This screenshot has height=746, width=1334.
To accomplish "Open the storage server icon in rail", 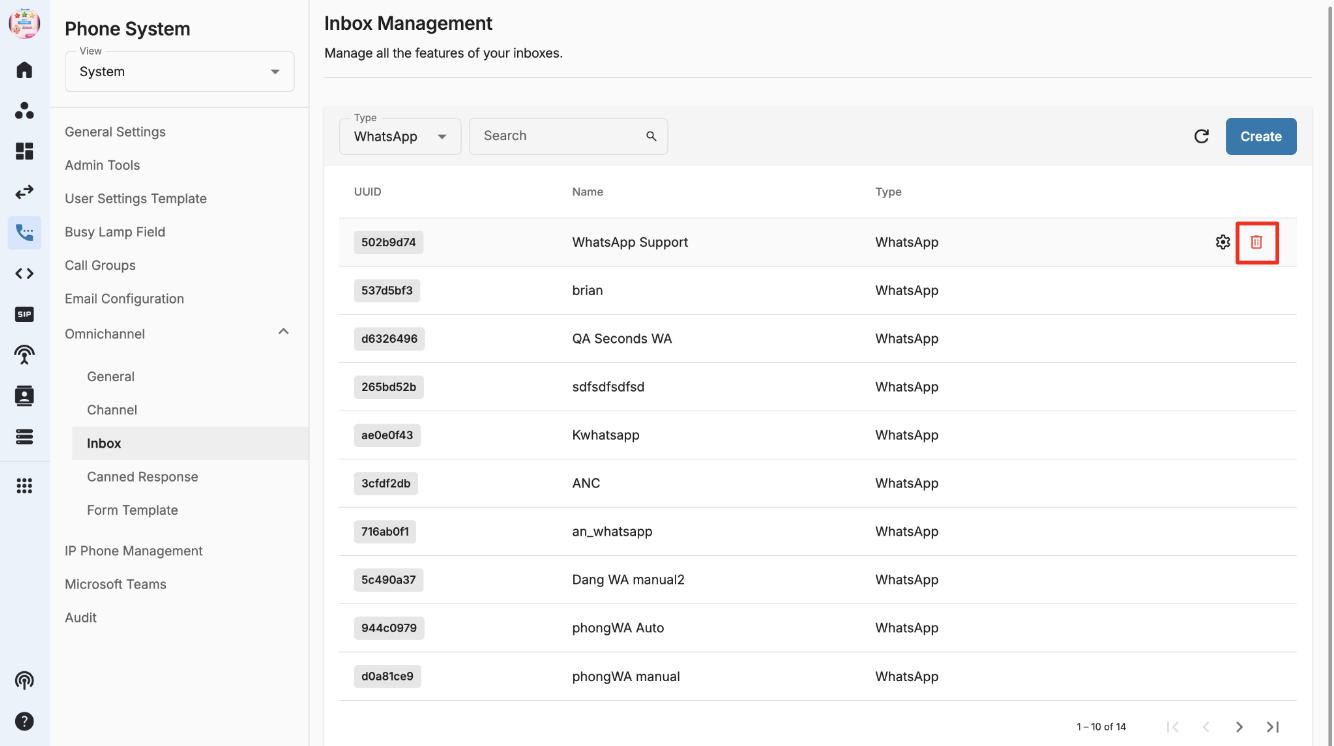I will (x=24, y=437).
